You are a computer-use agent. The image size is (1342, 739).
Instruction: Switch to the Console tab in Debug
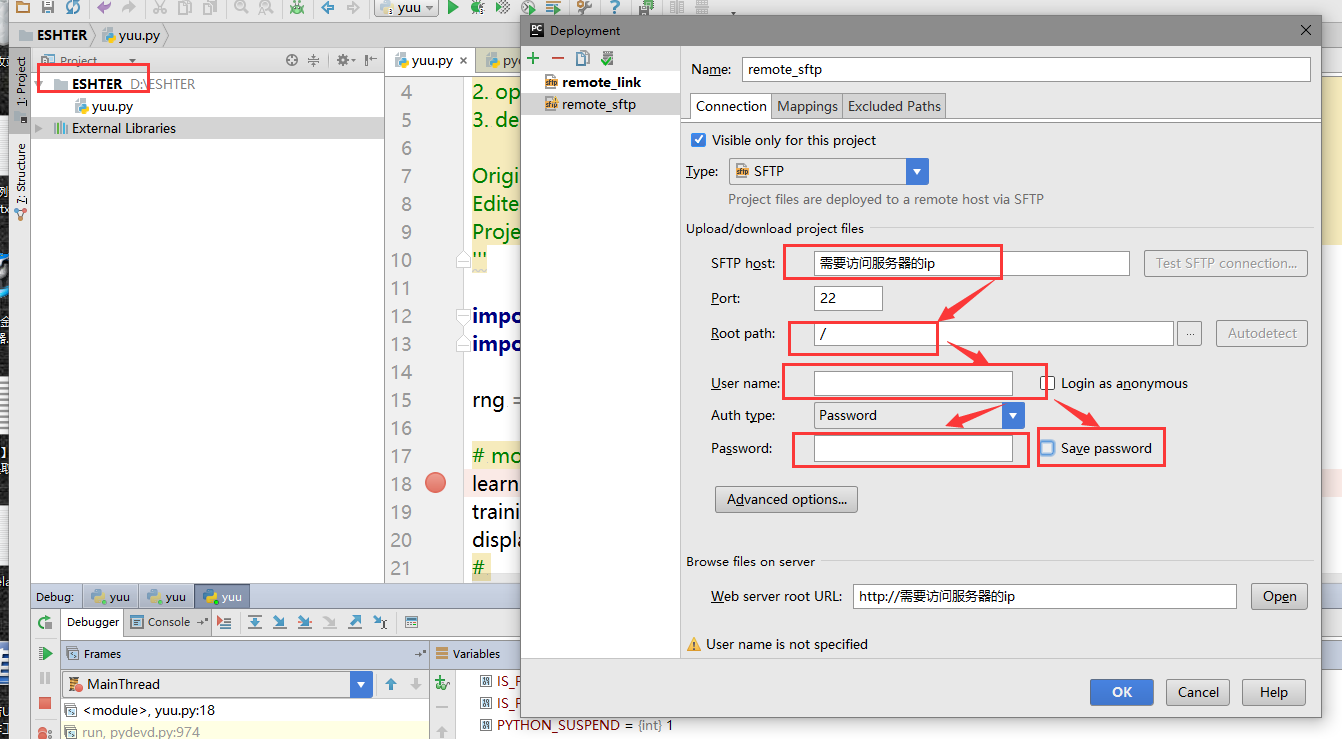(x=169, y=622)
